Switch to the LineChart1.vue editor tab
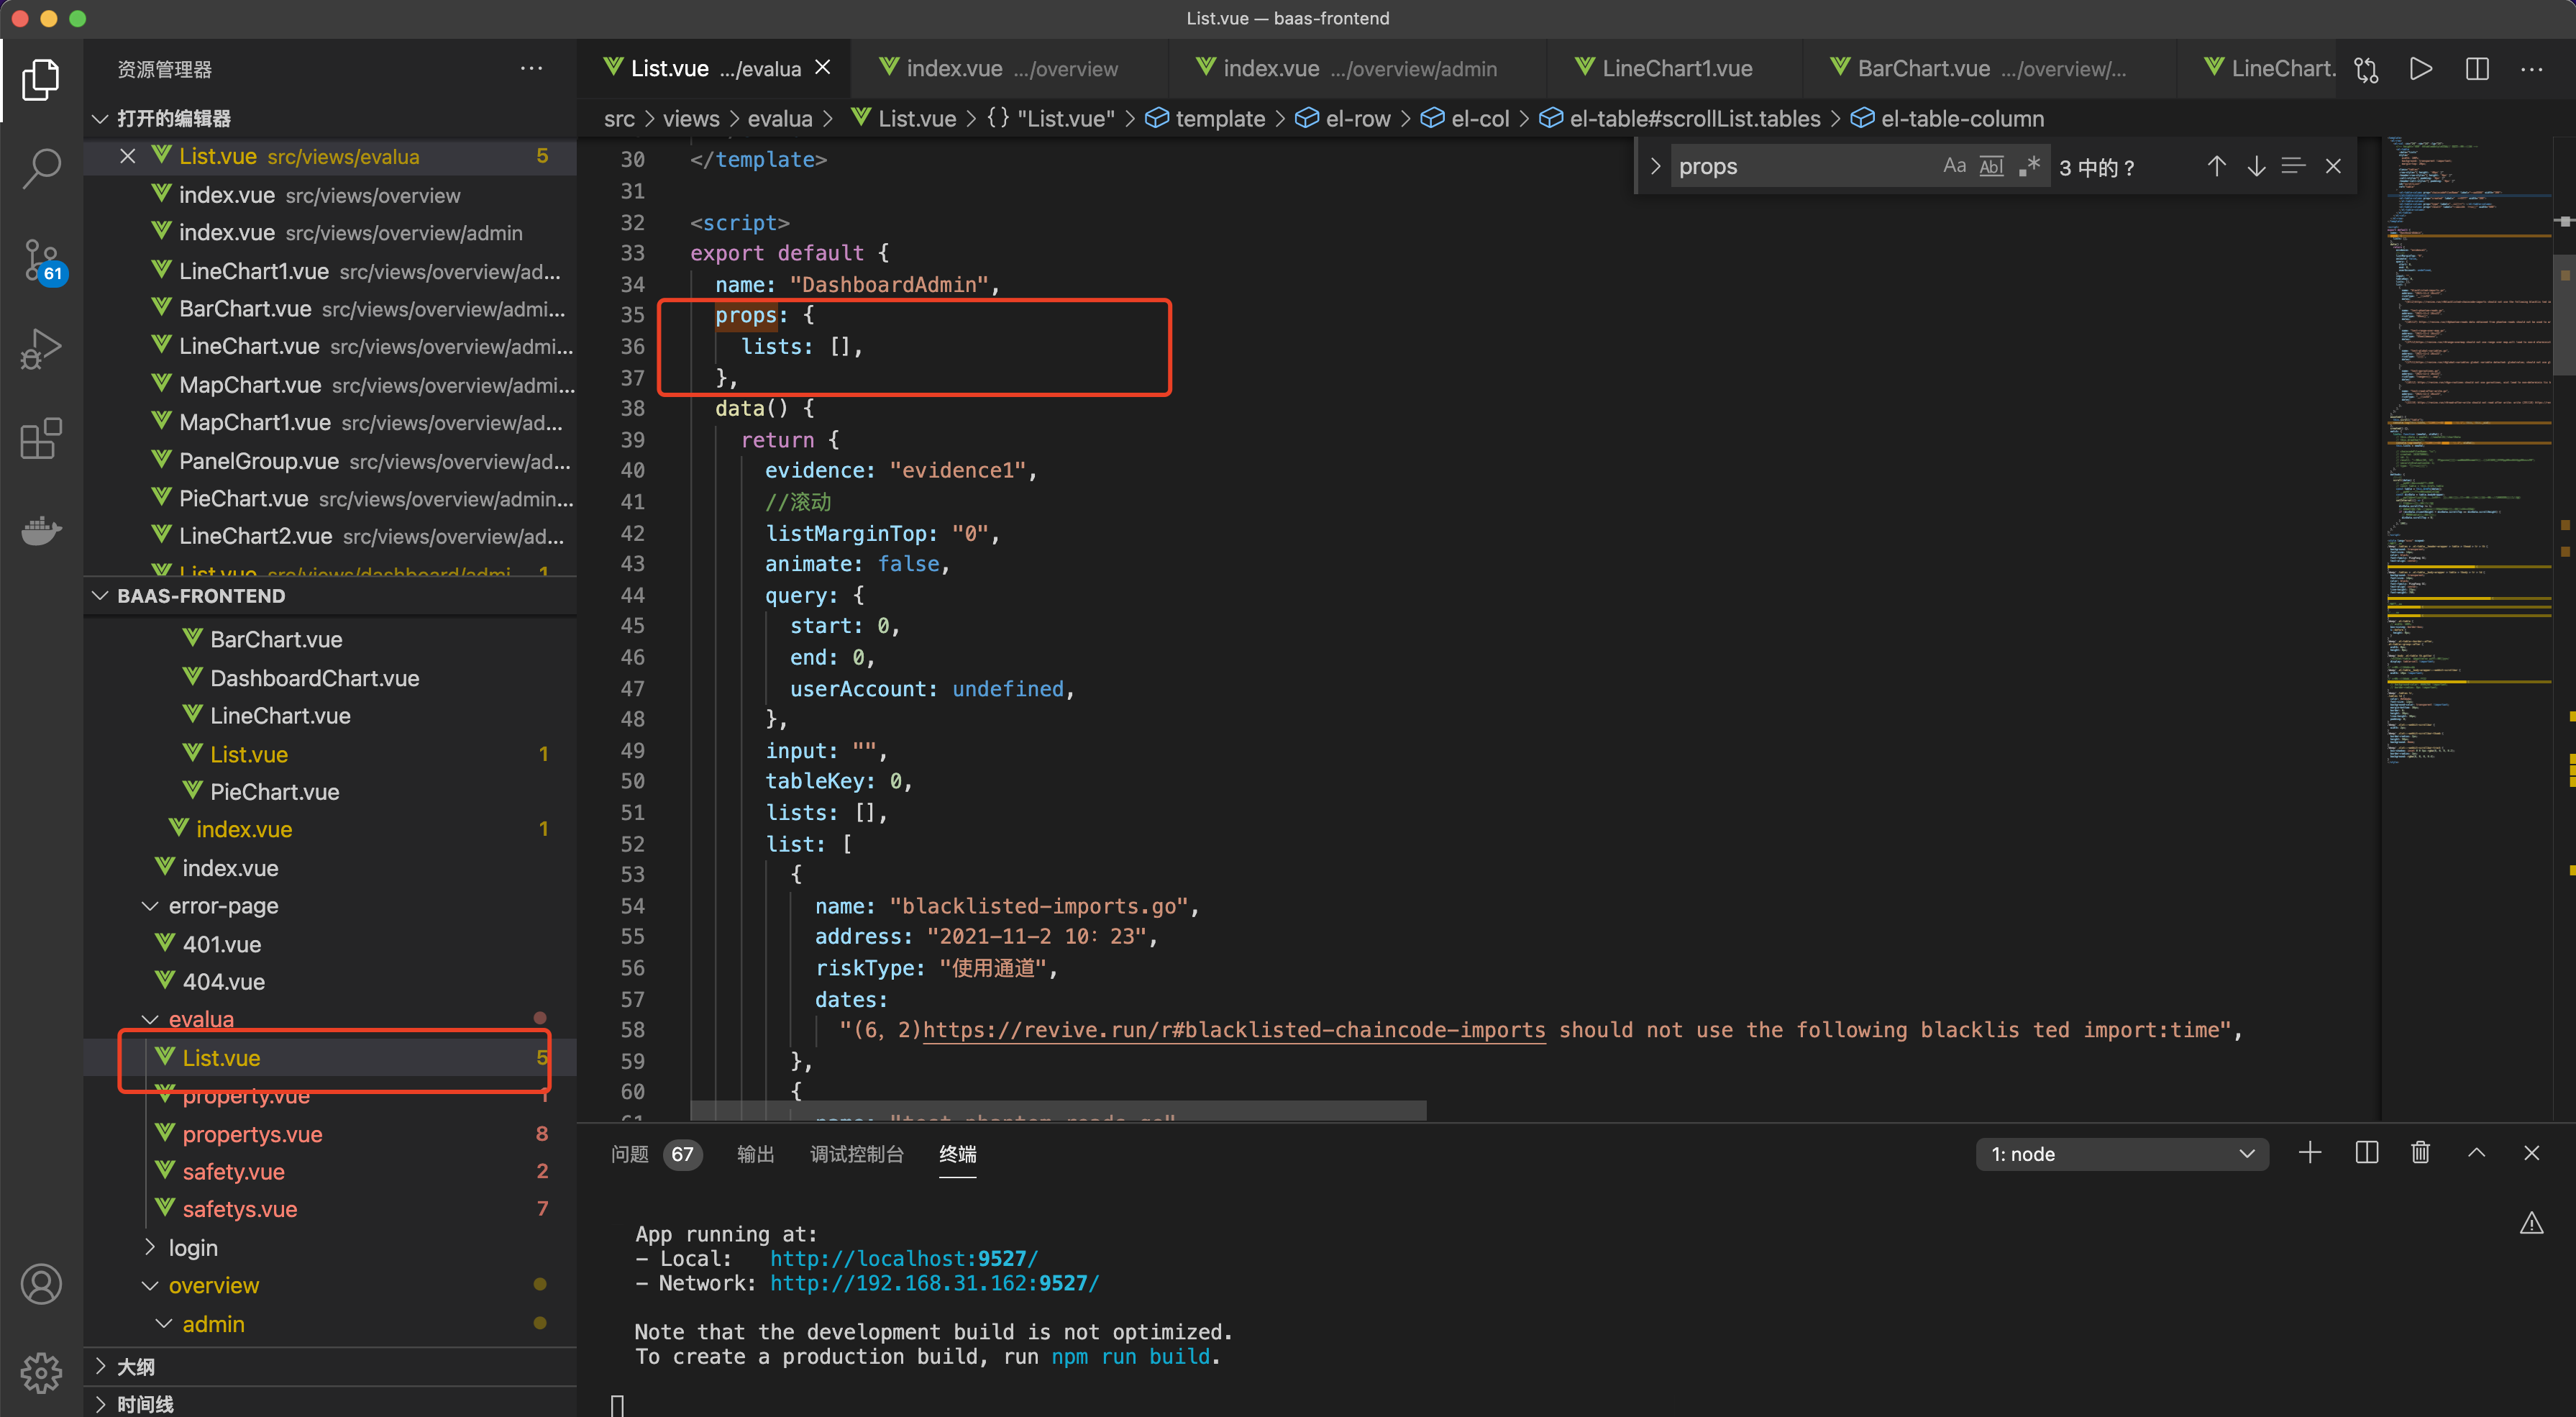The image size is (2576, 1417). pyautogui.click(x=1676, y=69)
